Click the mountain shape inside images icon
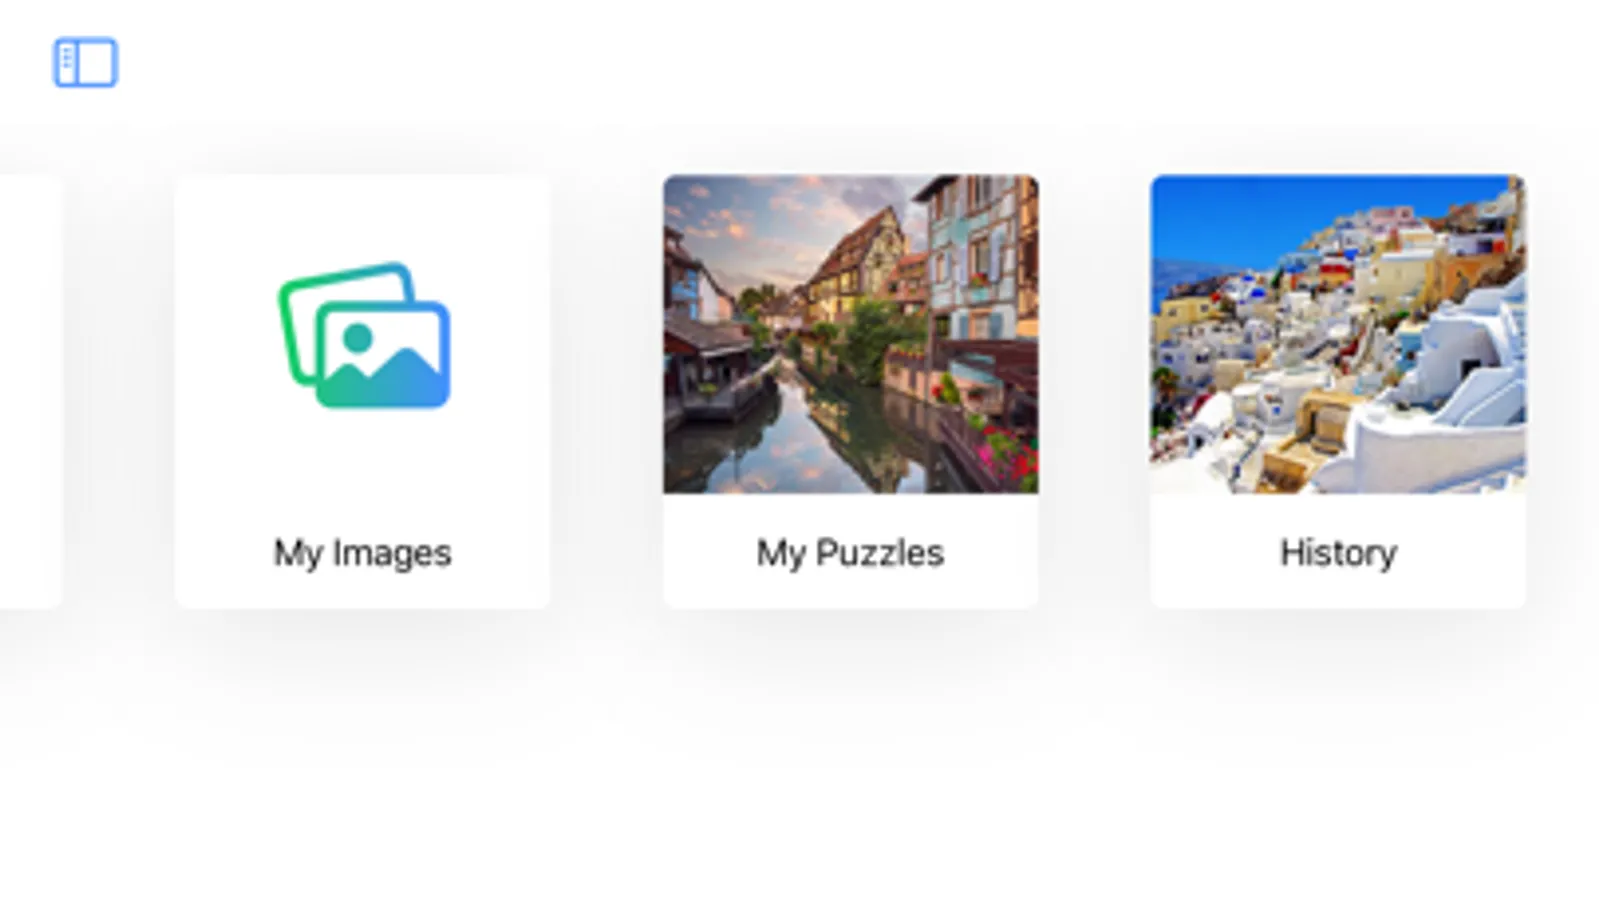The image size is (1599, 900). click(x=383, y=380)
